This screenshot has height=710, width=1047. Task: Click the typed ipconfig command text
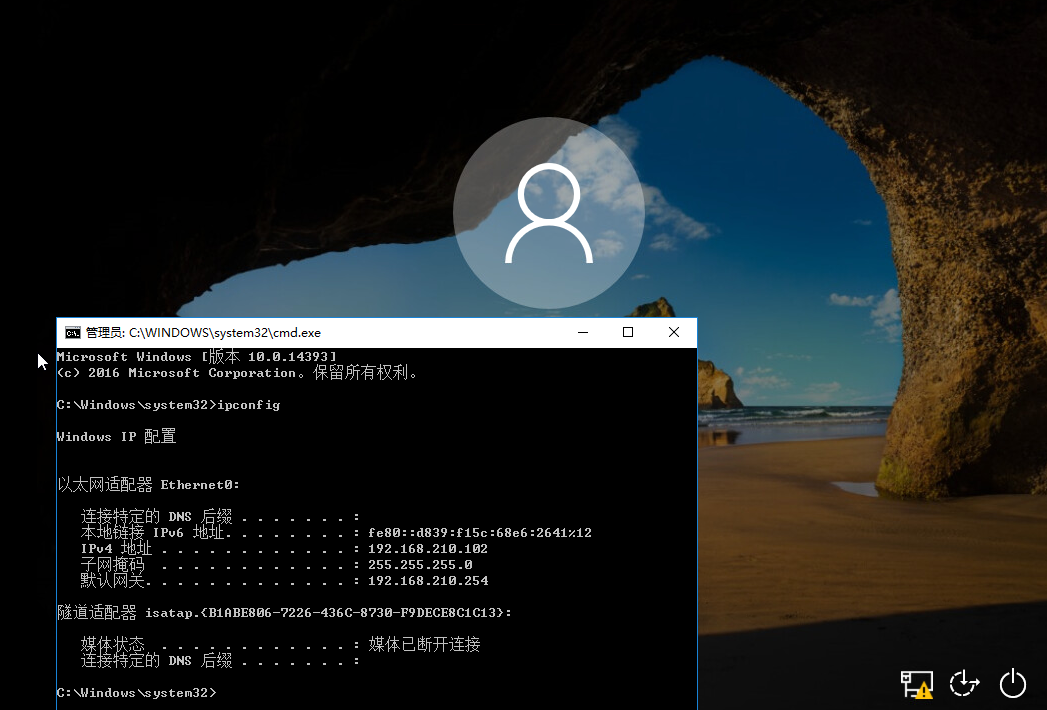point(250,405)
